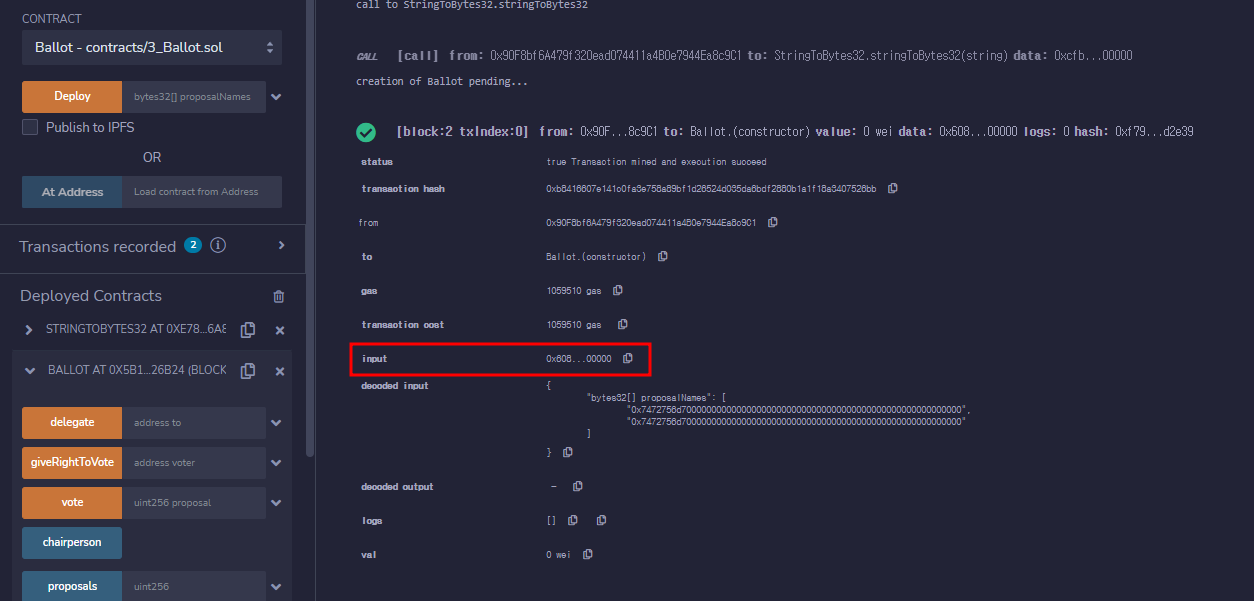Click the '1059510 gas' value in gas row
This screenshot has height=601, width=1254.
click(574, 290)
